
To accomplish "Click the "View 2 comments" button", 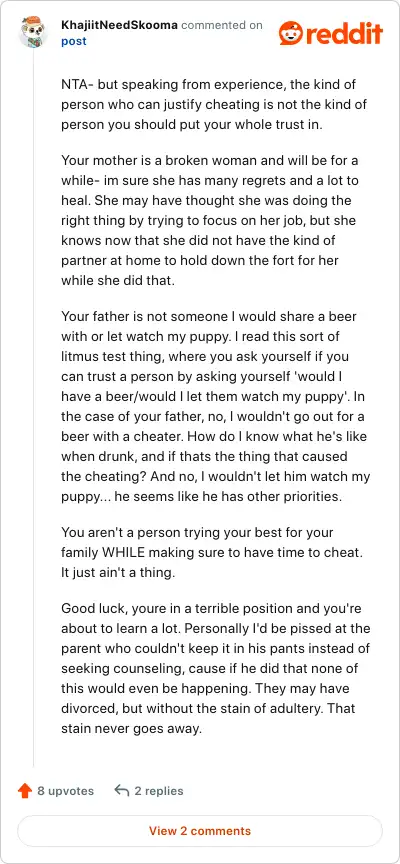I will point(199,831).
